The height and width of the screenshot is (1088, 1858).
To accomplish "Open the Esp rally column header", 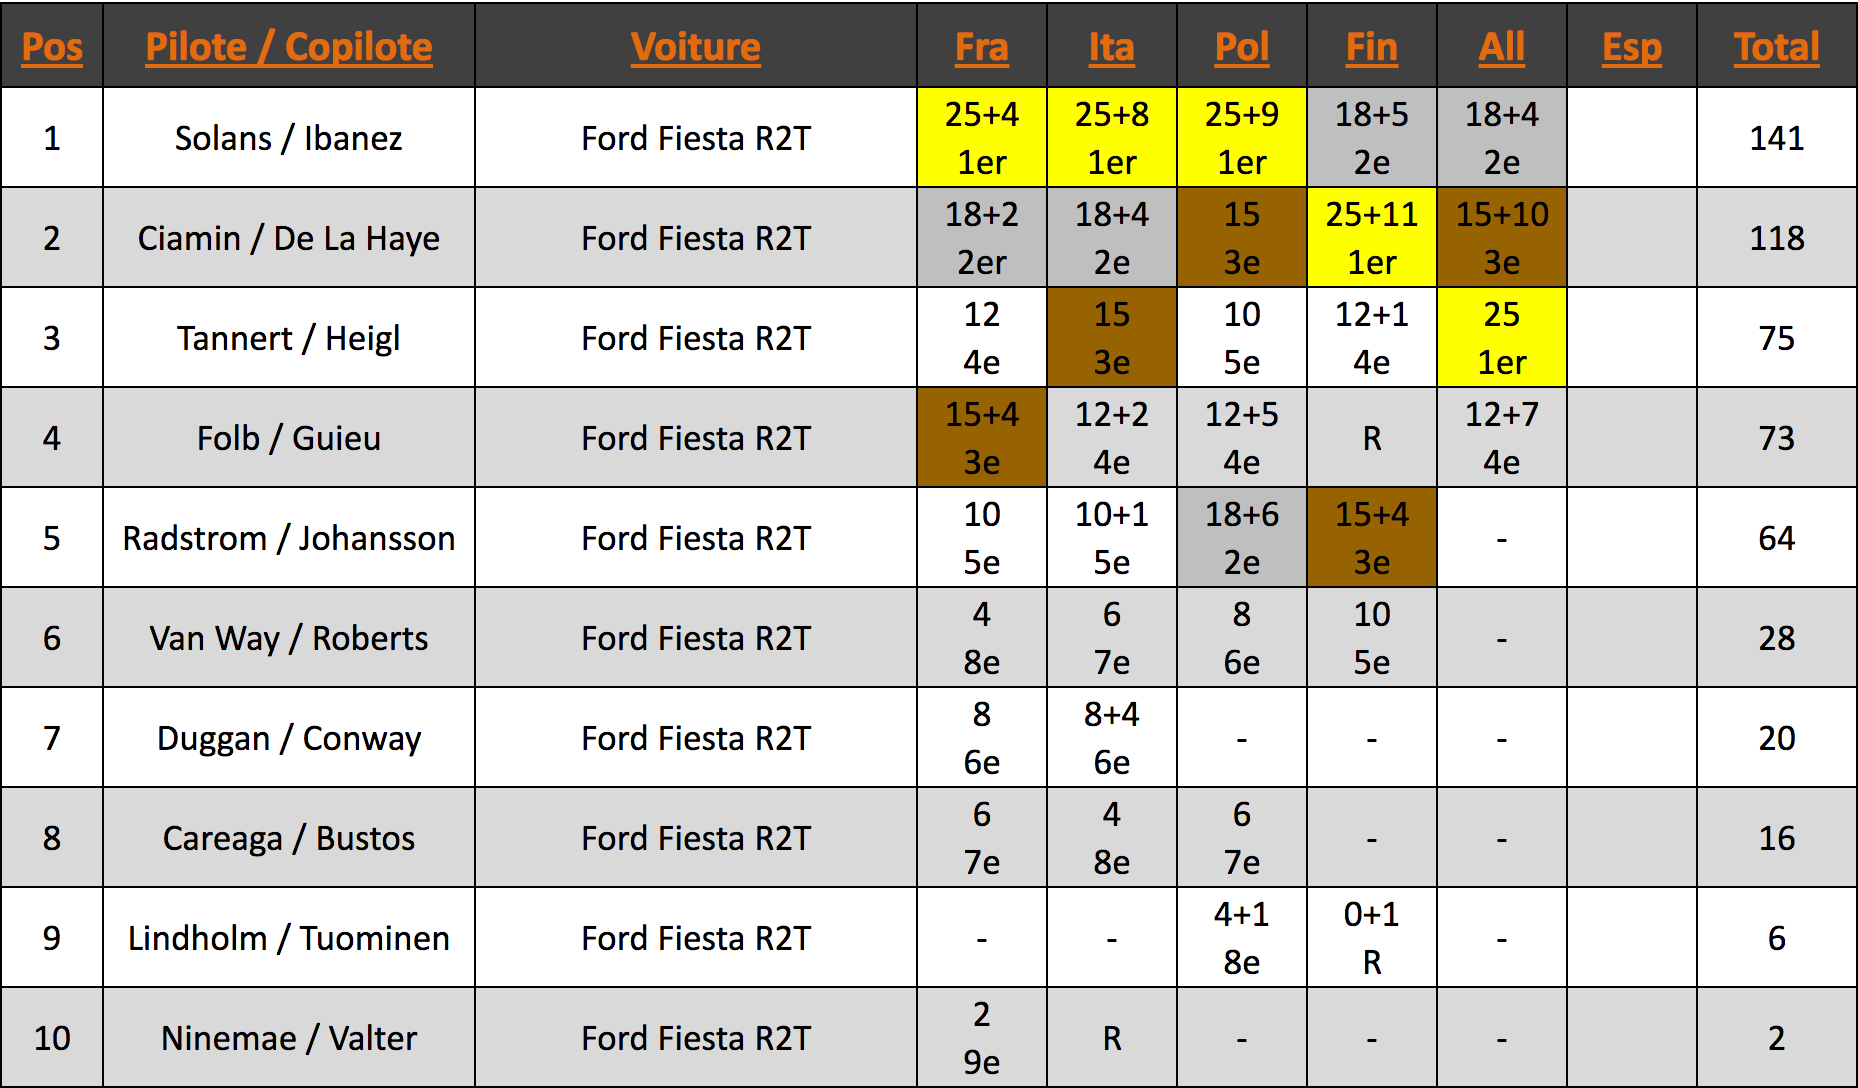I will pyautogui.click(x=1632, y=47).
